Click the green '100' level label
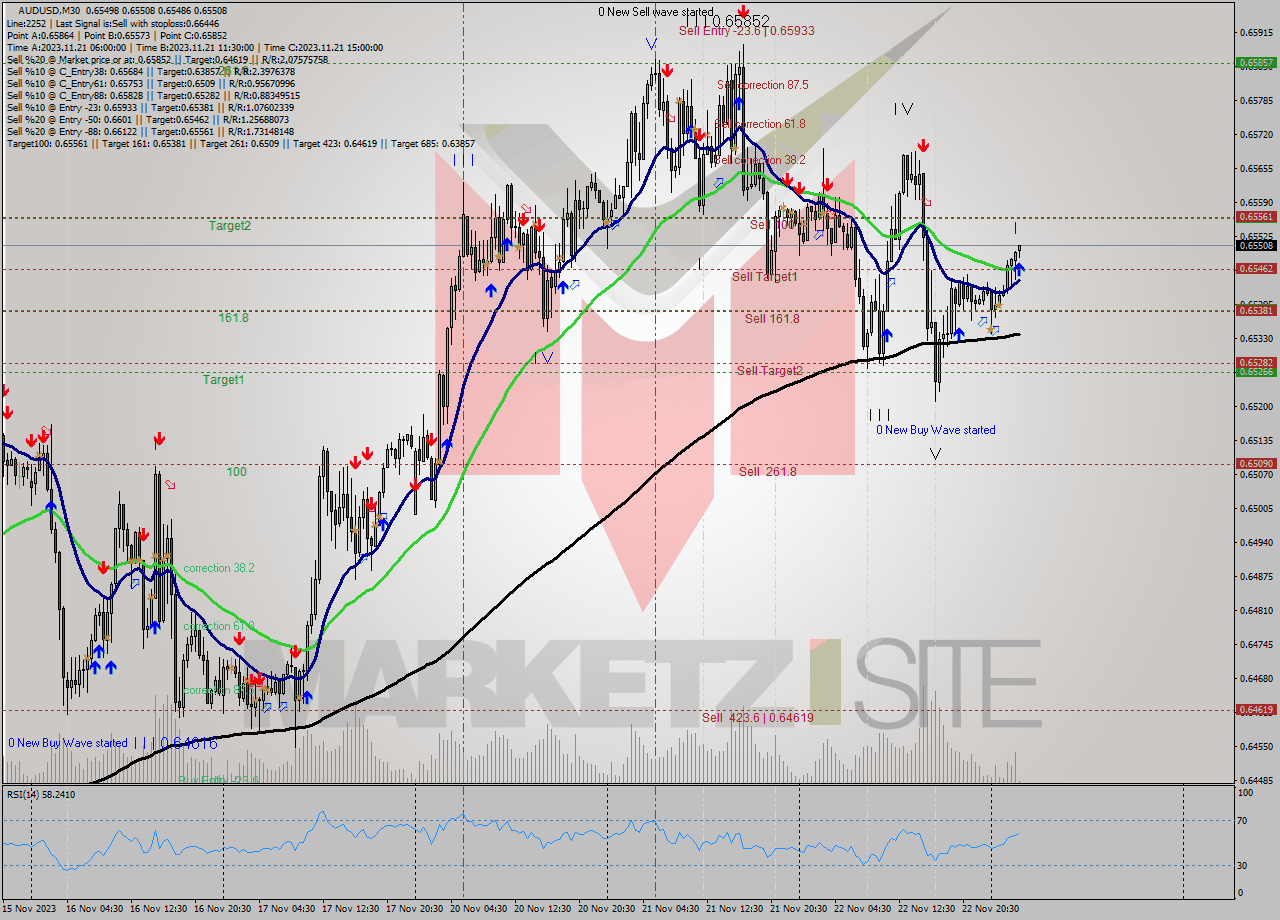This screenshot has height=920, width=1280. pos(236,472)
